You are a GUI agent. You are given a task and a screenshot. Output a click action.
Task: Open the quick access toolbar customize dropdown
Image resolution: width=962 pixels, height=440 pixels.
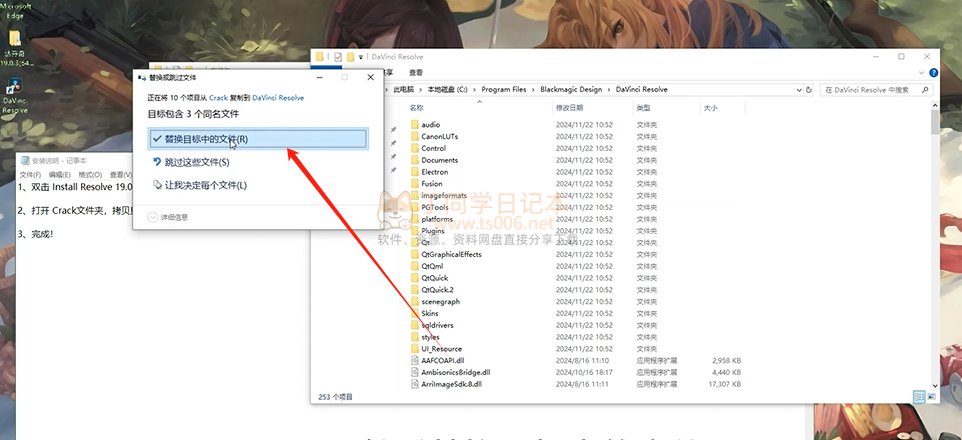pos(361,56)
